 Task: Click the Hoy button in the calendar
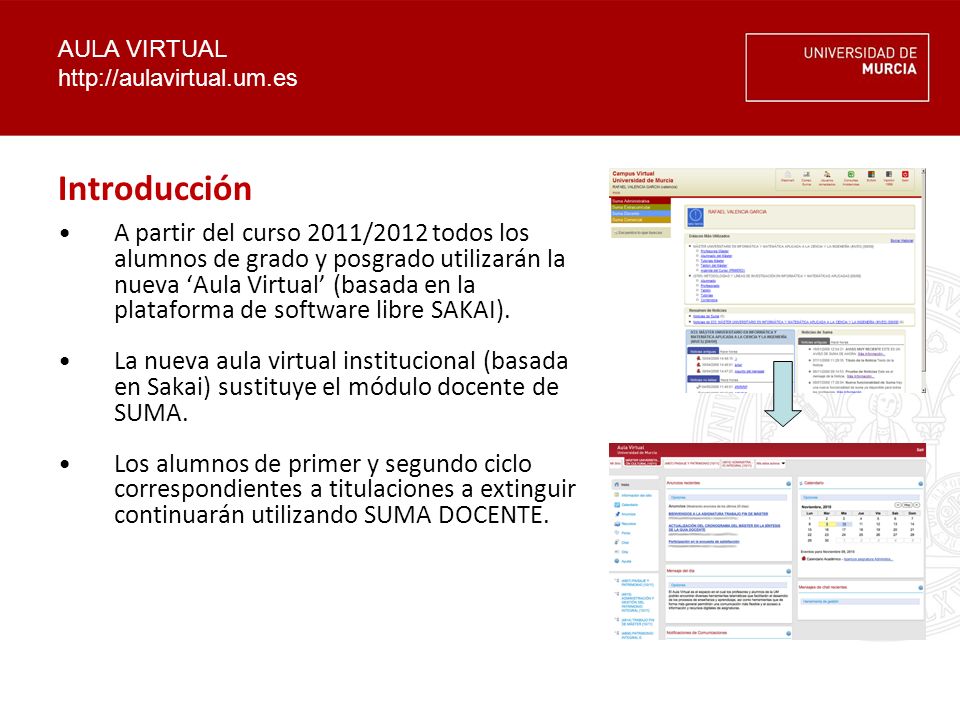pos(907,505)
